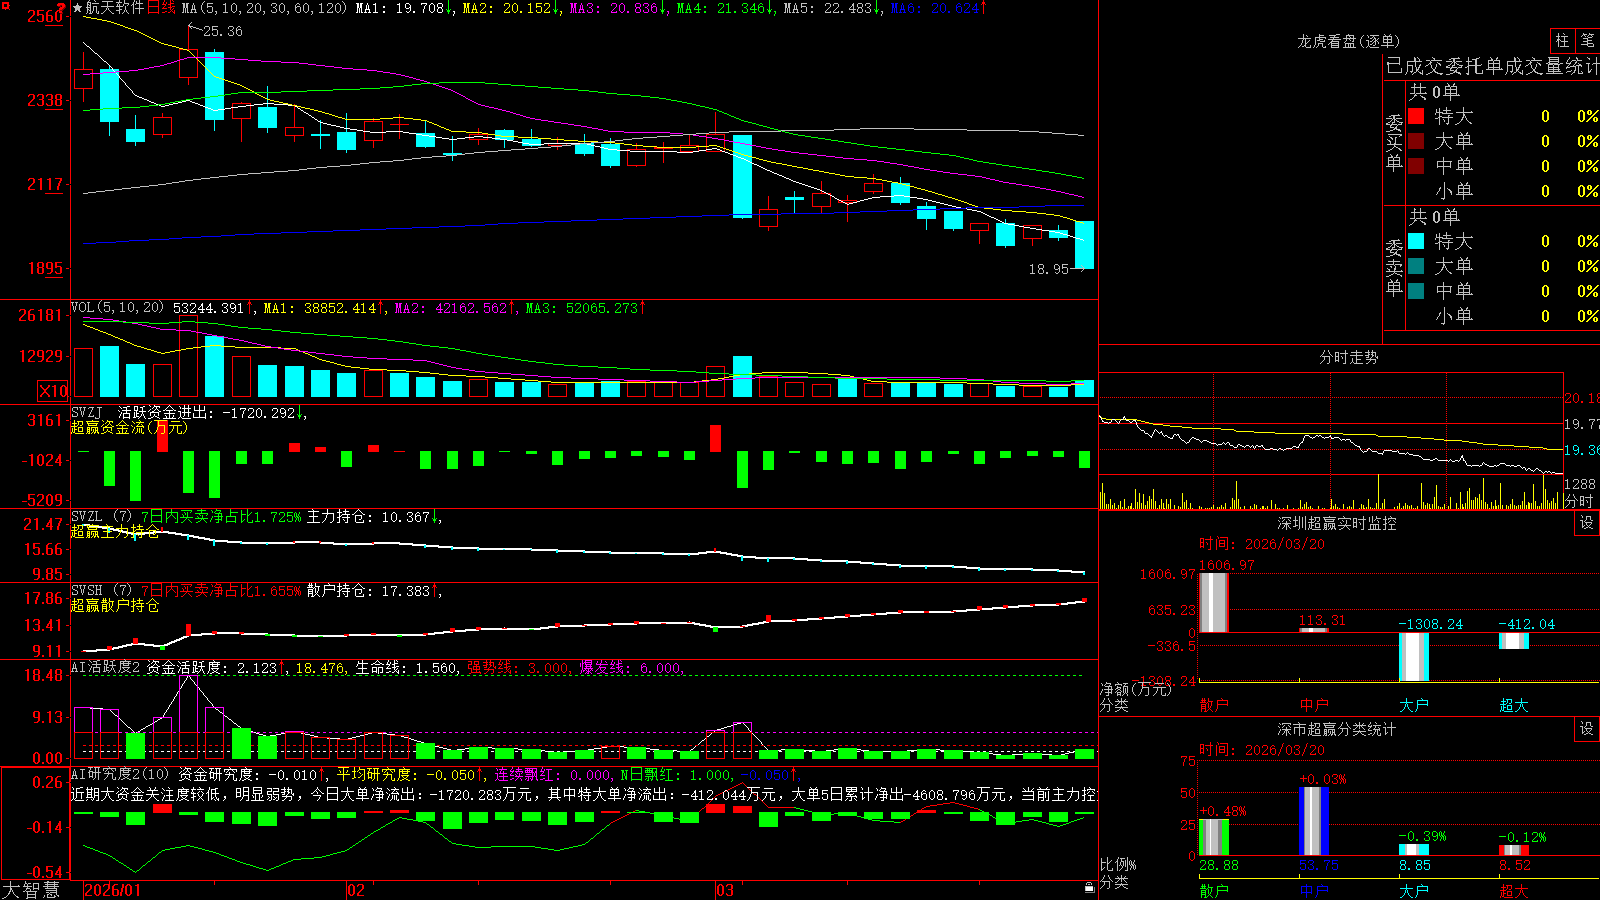
Task: Select the dark red 中单 buy swatch
Action: point(1416,165)
